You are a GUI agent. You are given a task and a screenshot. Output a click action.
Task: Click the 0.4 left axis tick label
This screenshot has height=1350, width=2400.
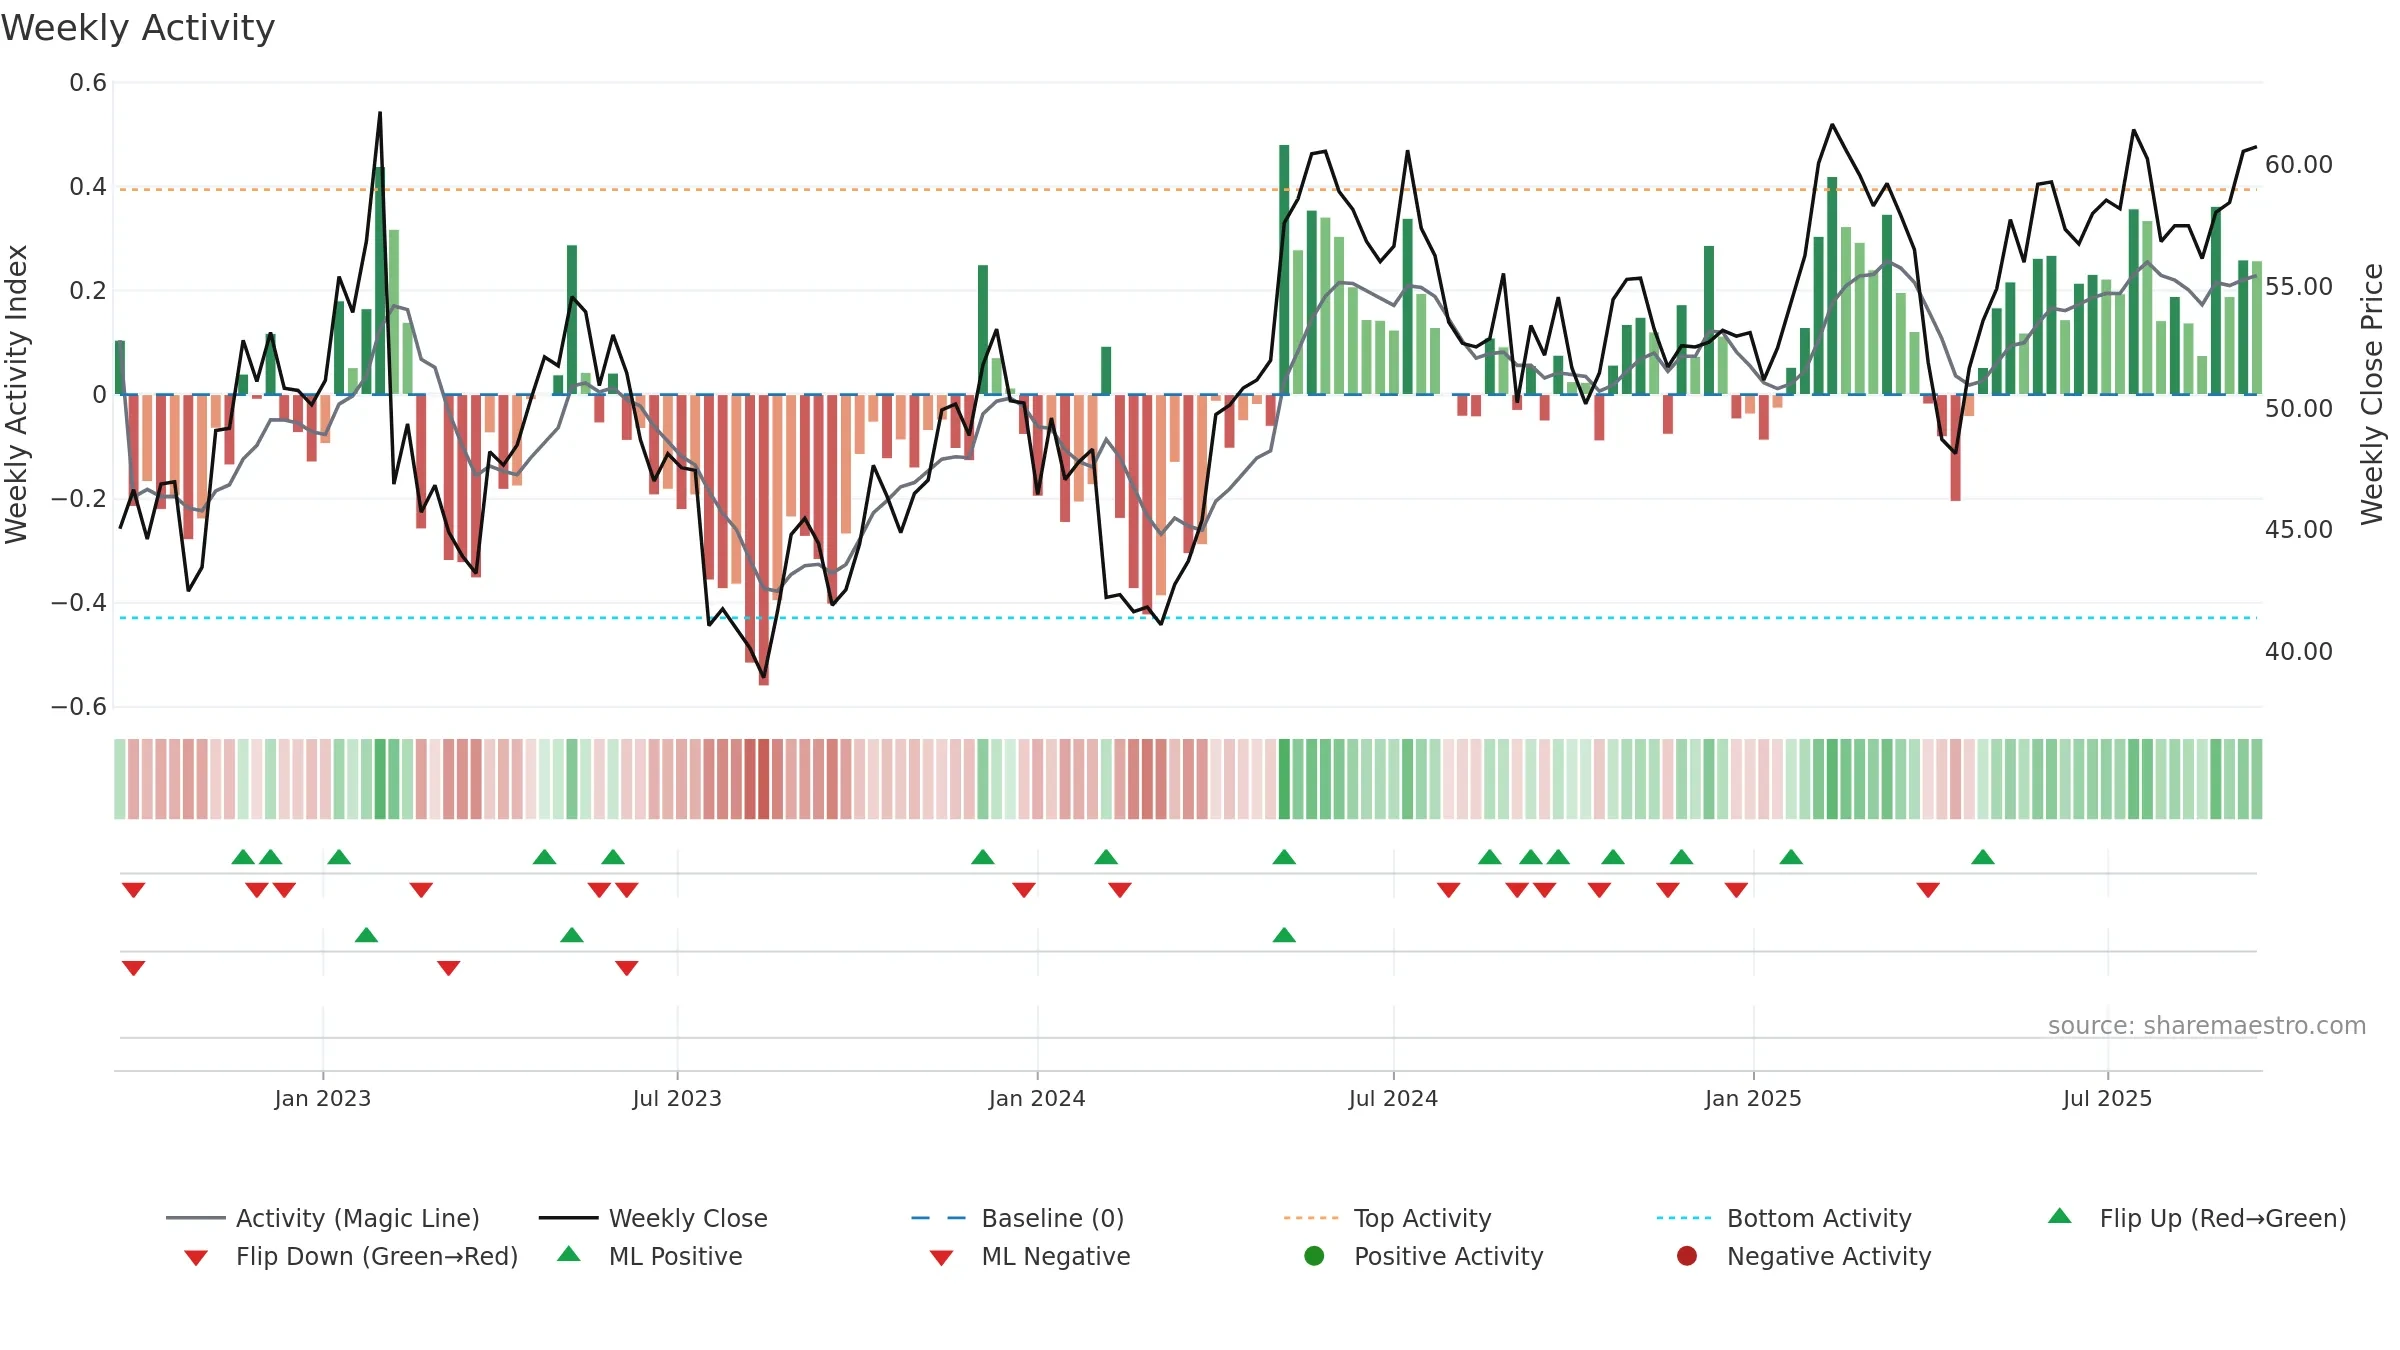coord(88,187)
